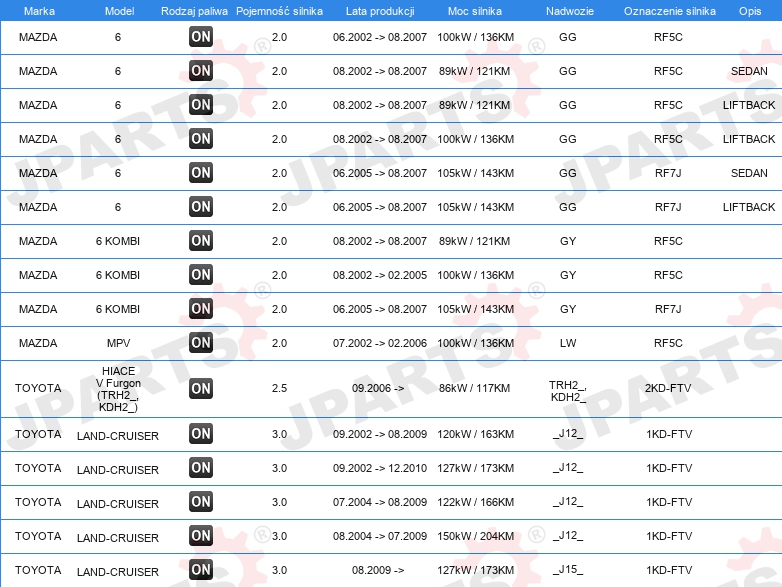Click ON icon in Mazda MPV row
782x587 pixels.
[201, 343]
